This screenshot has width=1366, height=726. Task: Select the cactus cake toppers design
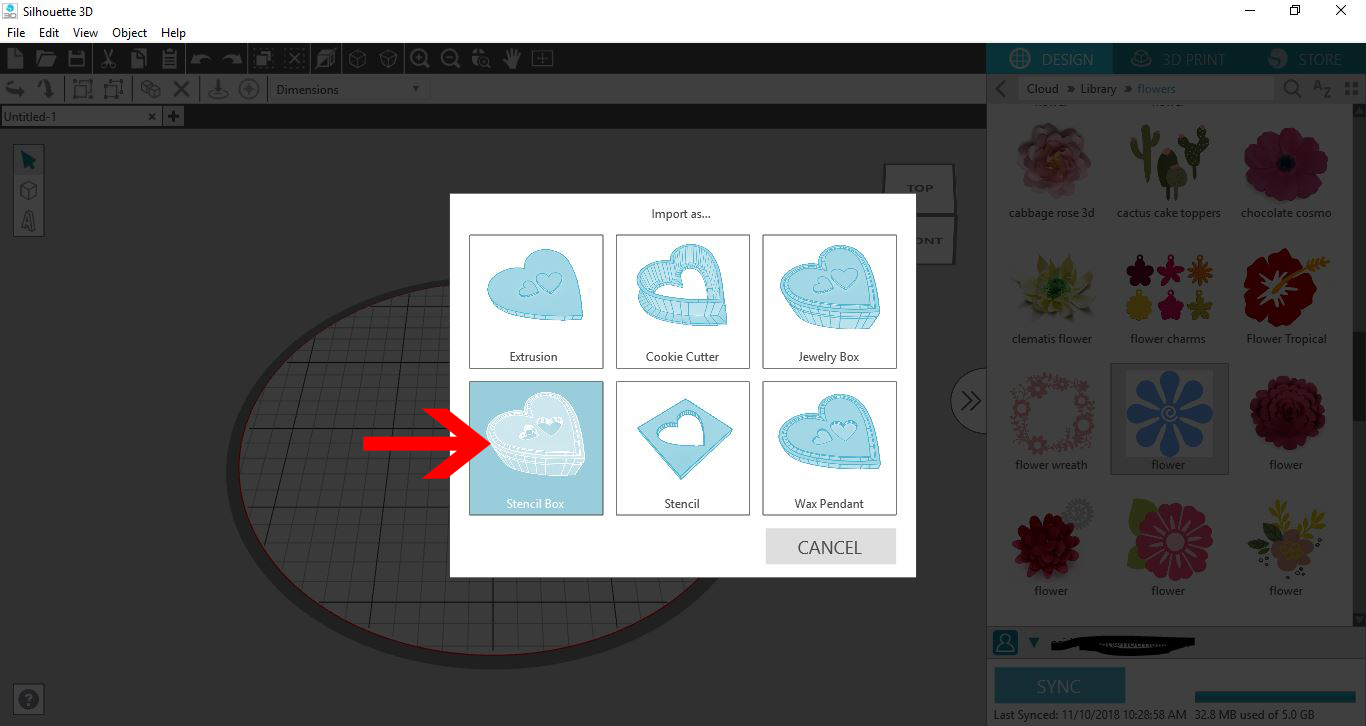(1168, 170)
